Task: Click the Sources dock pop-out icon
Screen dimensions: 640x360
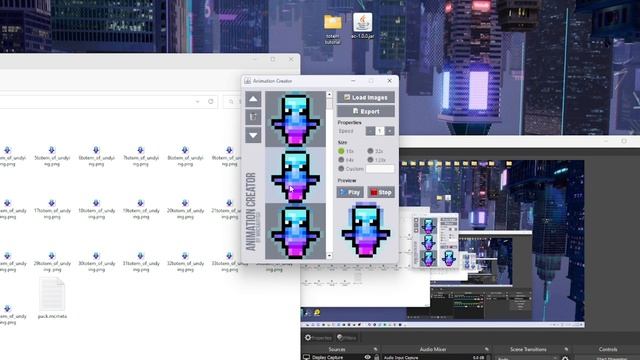Action: coord(376,349)
